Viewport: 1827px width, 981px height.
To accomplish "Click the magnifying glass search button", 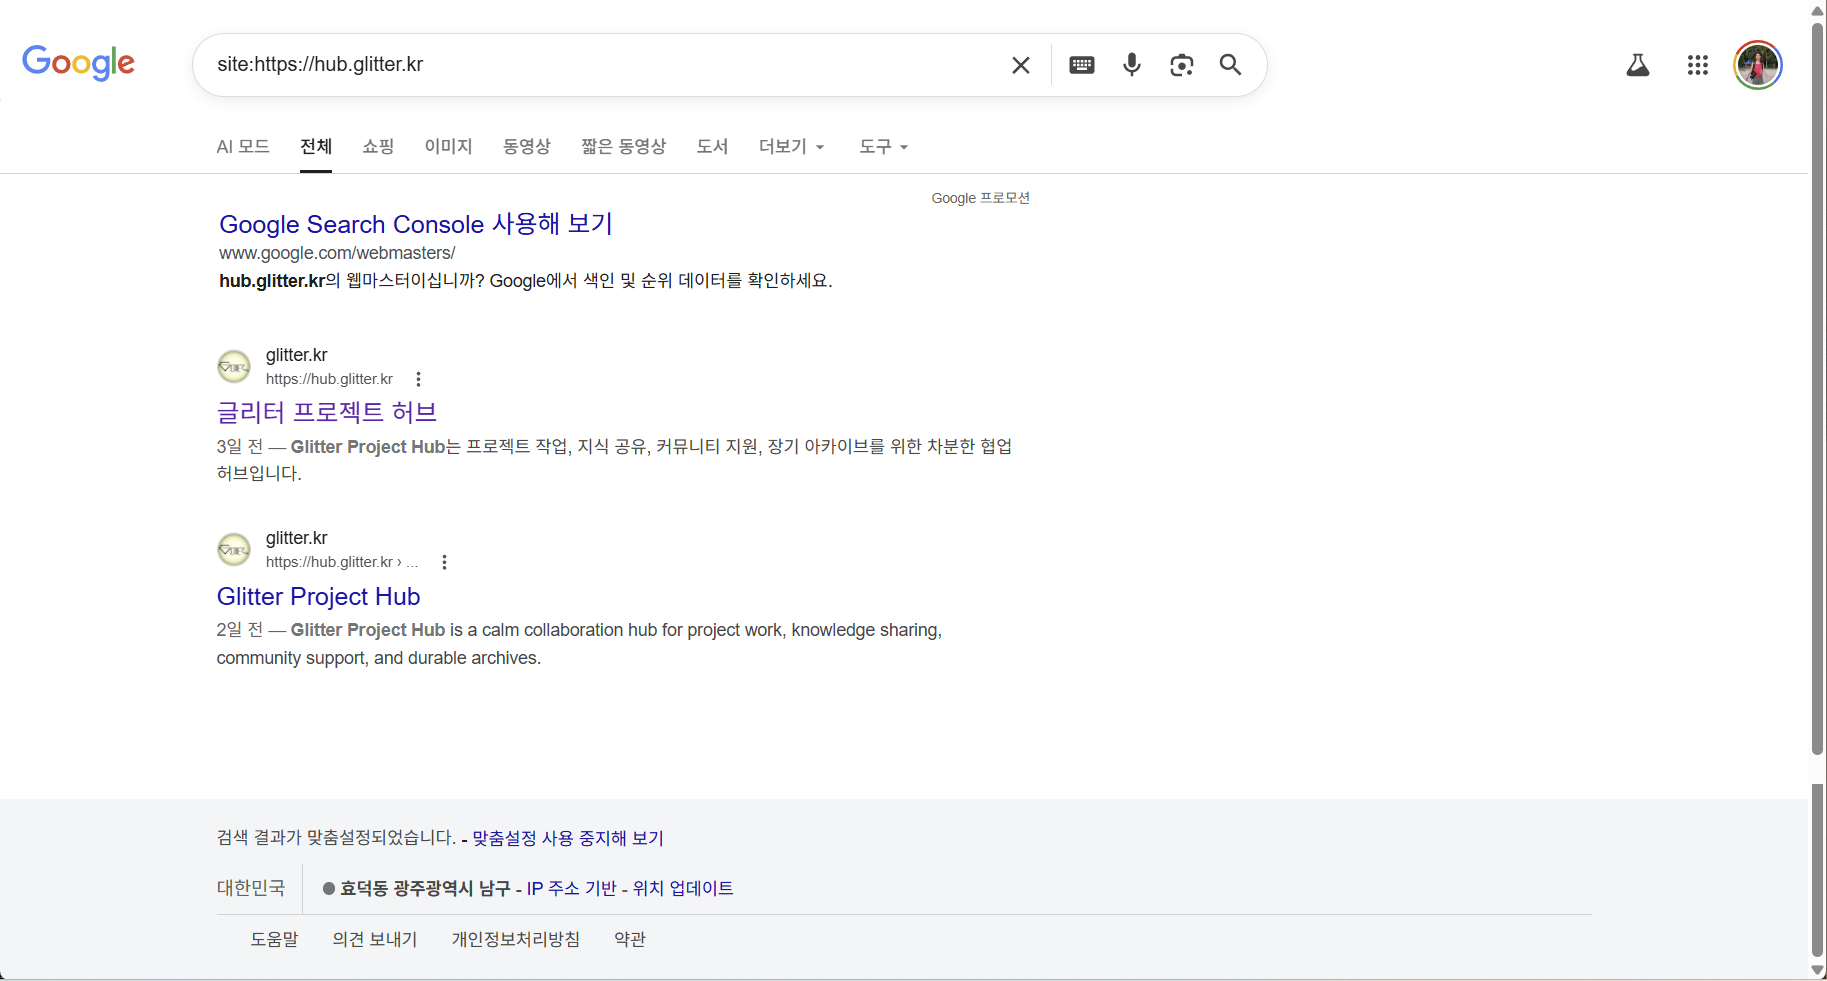I will point(1230,65).
